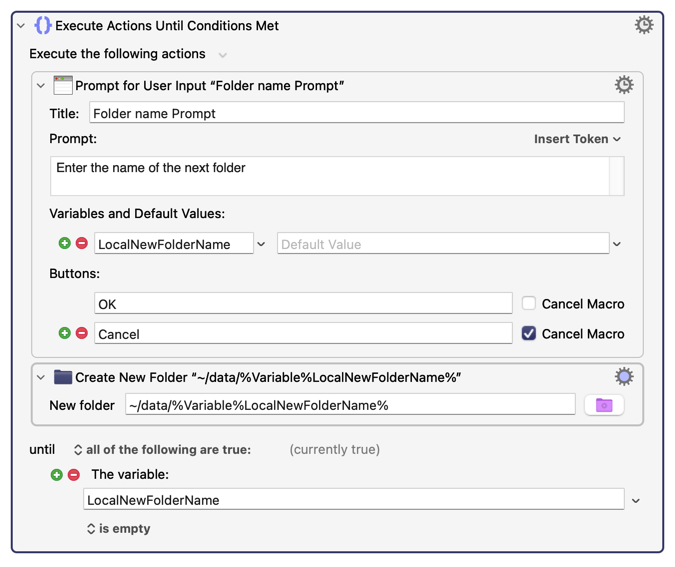Click the Title field 'Folder name Prompt'
Image resolution: width=675 pixels, height=567 pixels.
tap(356, 113)
